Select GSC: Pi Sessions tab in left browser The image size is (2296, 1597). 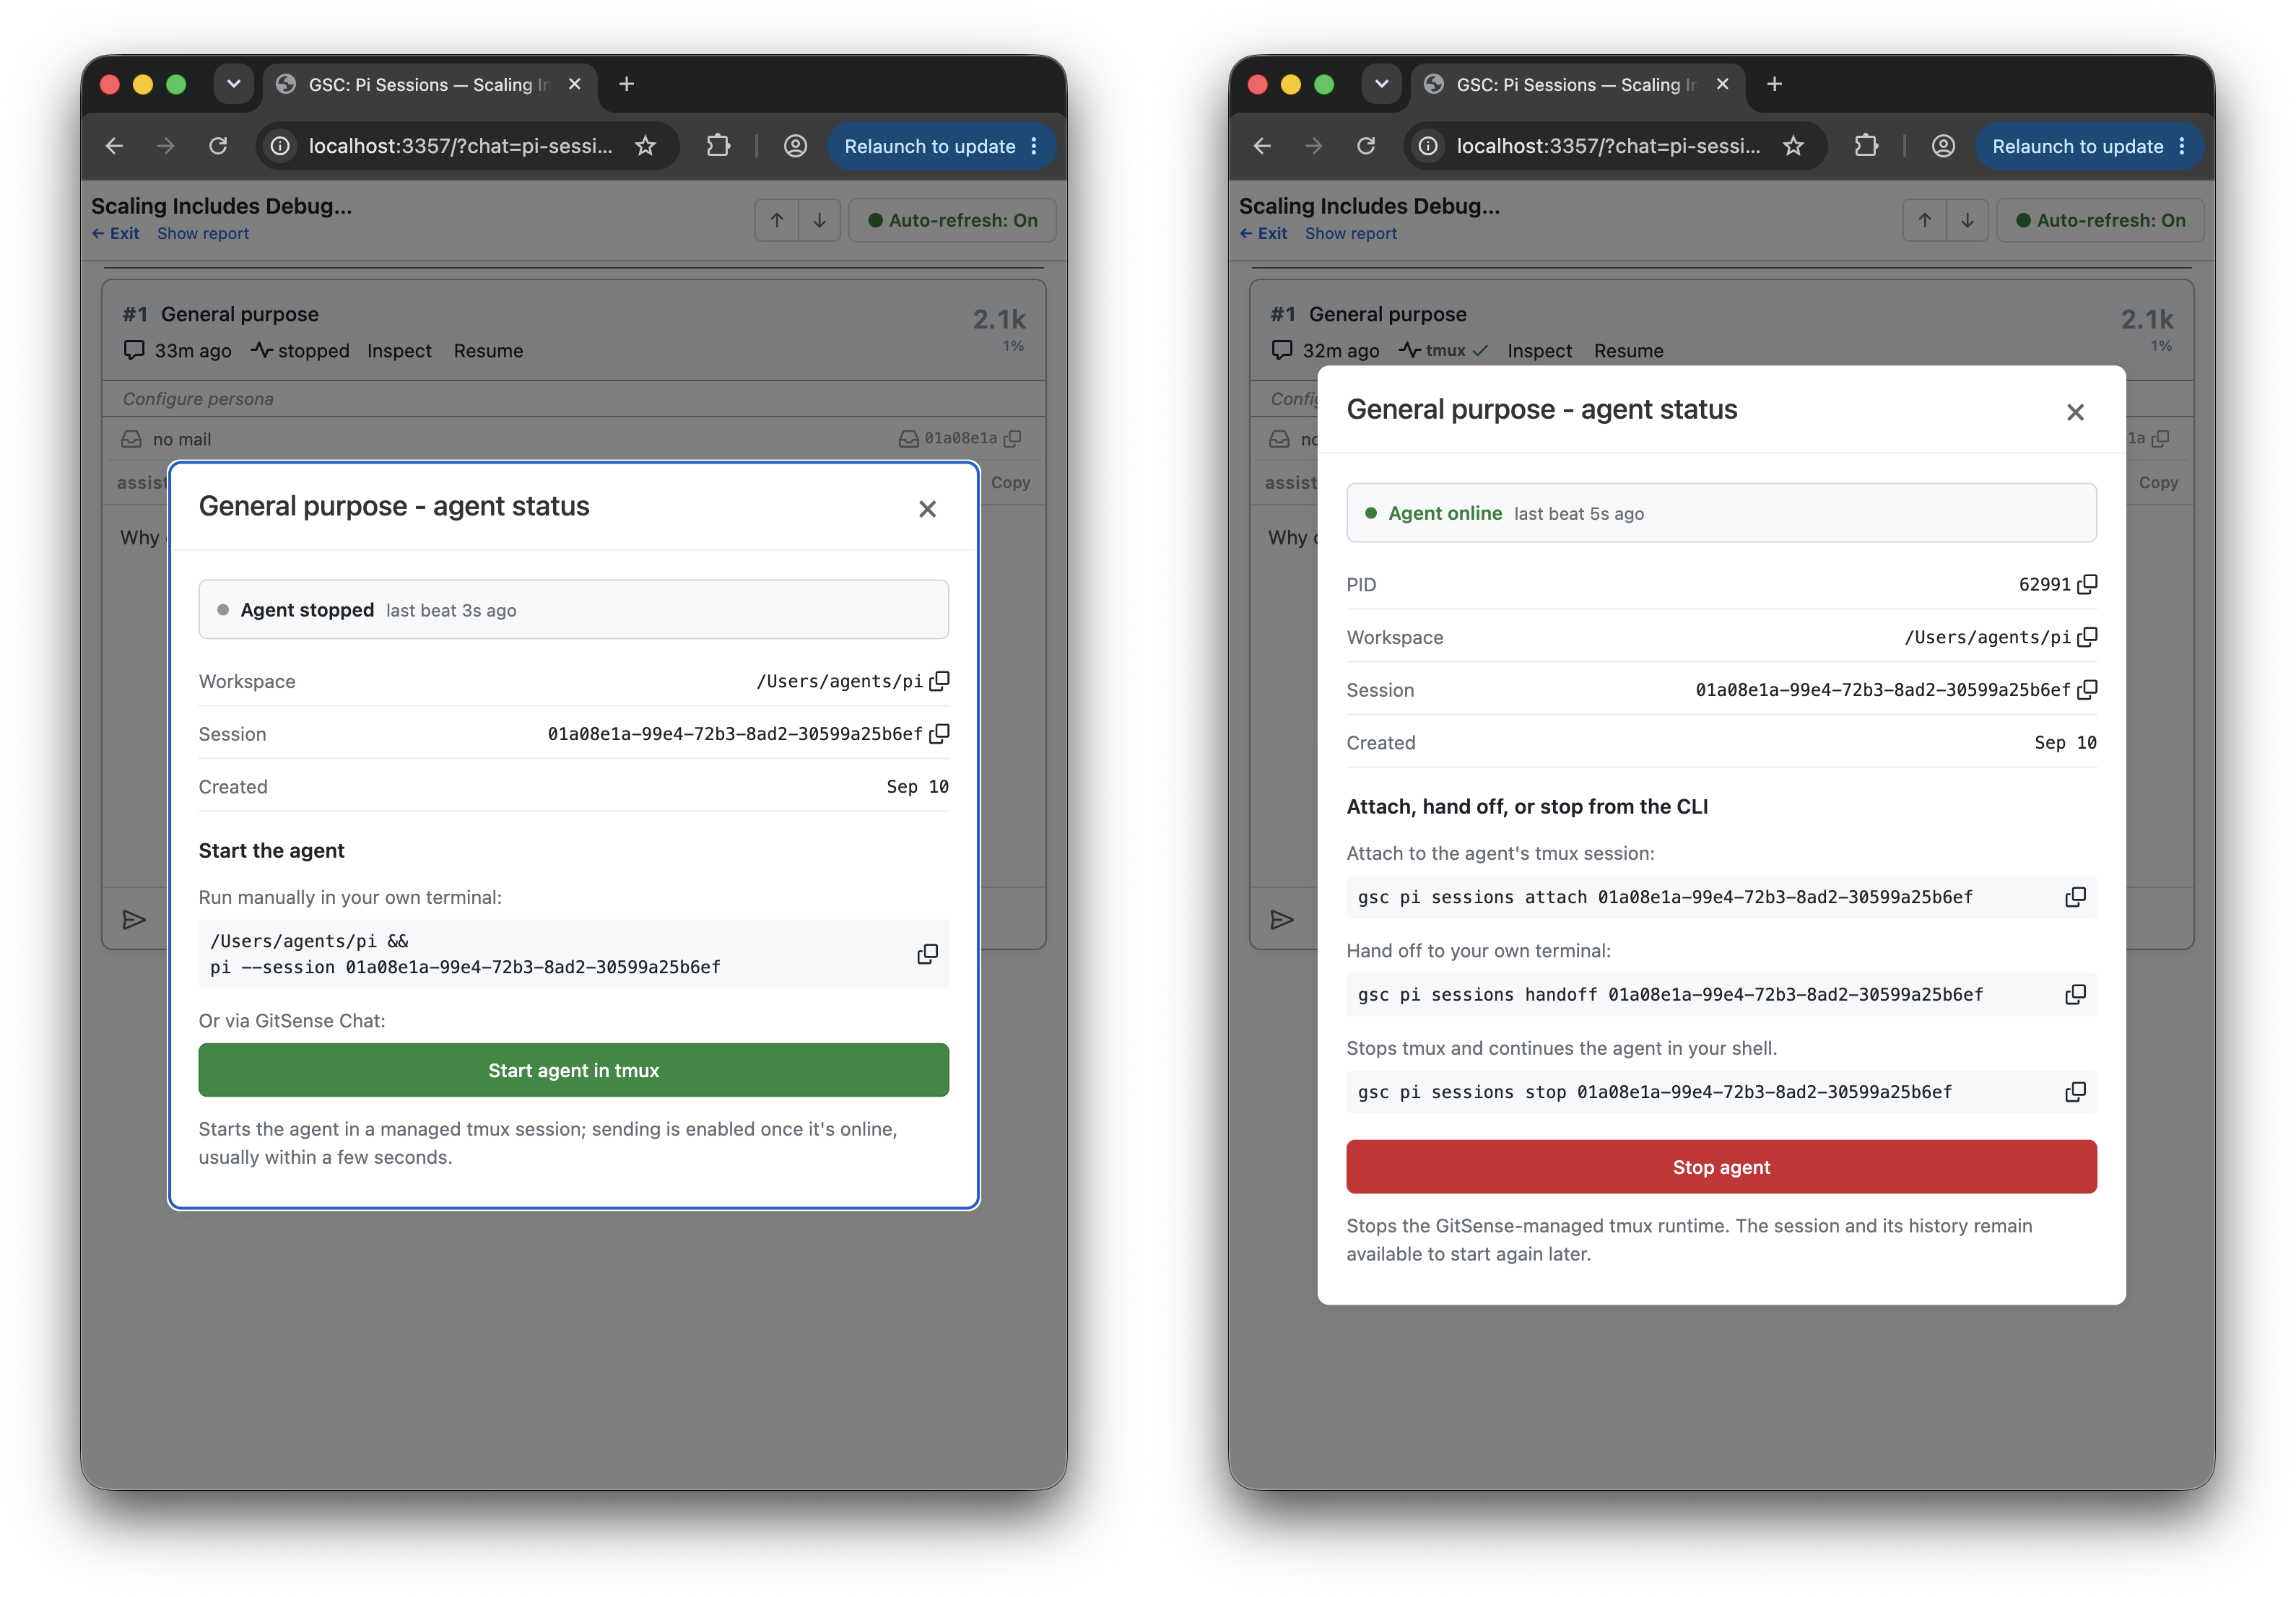pyautogui.click(x=430, y=85)
